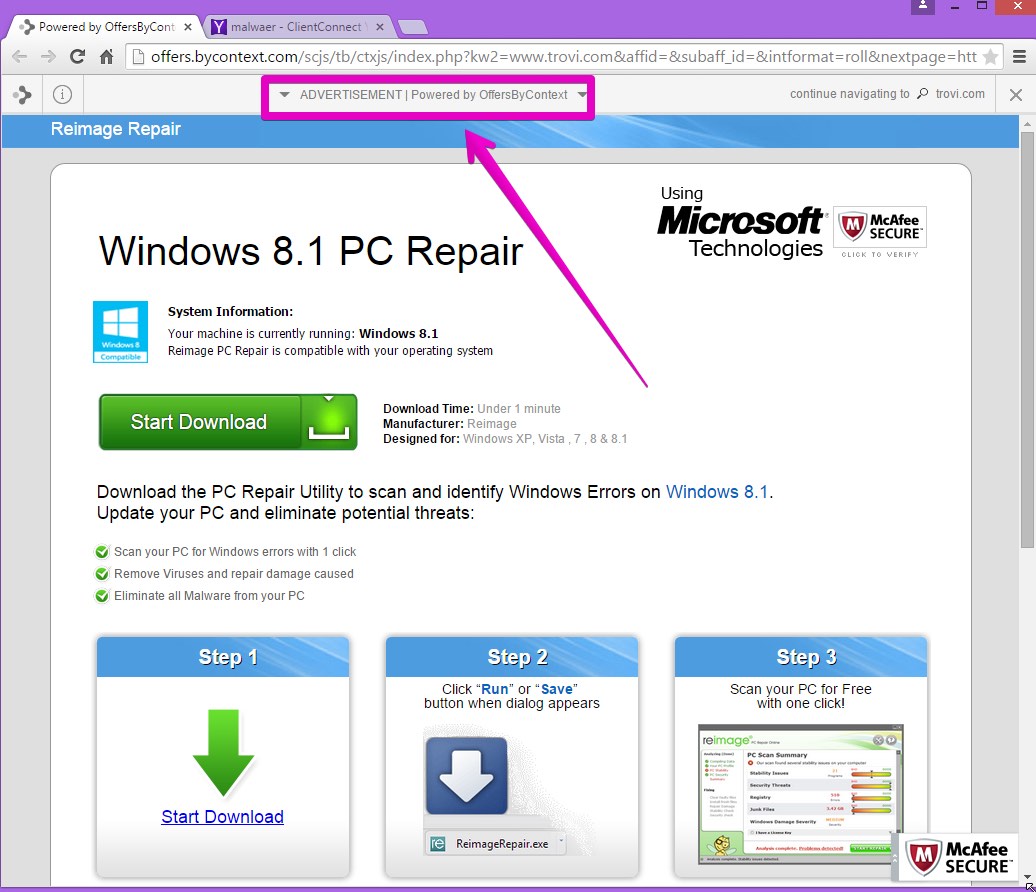1036x892 pixels.
Task: Click the checkmark beside 'Remove Viruses and repair damage'
Action: pyautogui.click(x=102, y=574)
